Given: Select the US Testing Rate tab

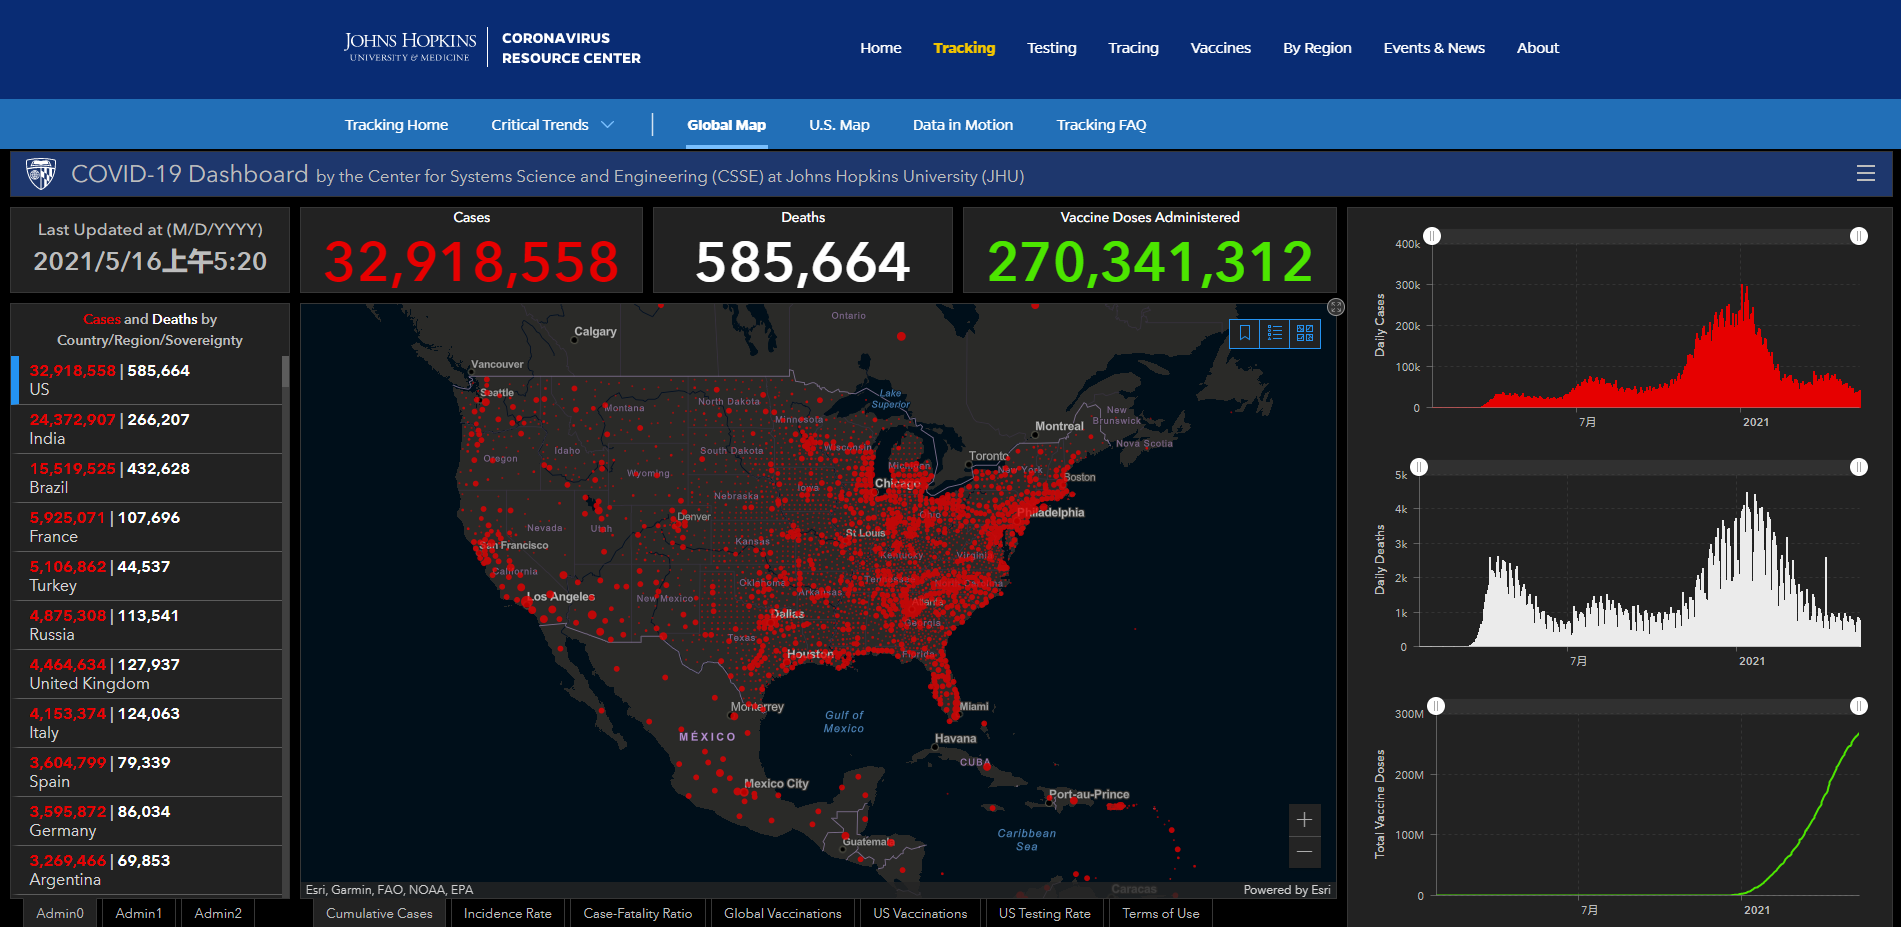Looking at the screenshot, I should click(x=1045, y=913).
